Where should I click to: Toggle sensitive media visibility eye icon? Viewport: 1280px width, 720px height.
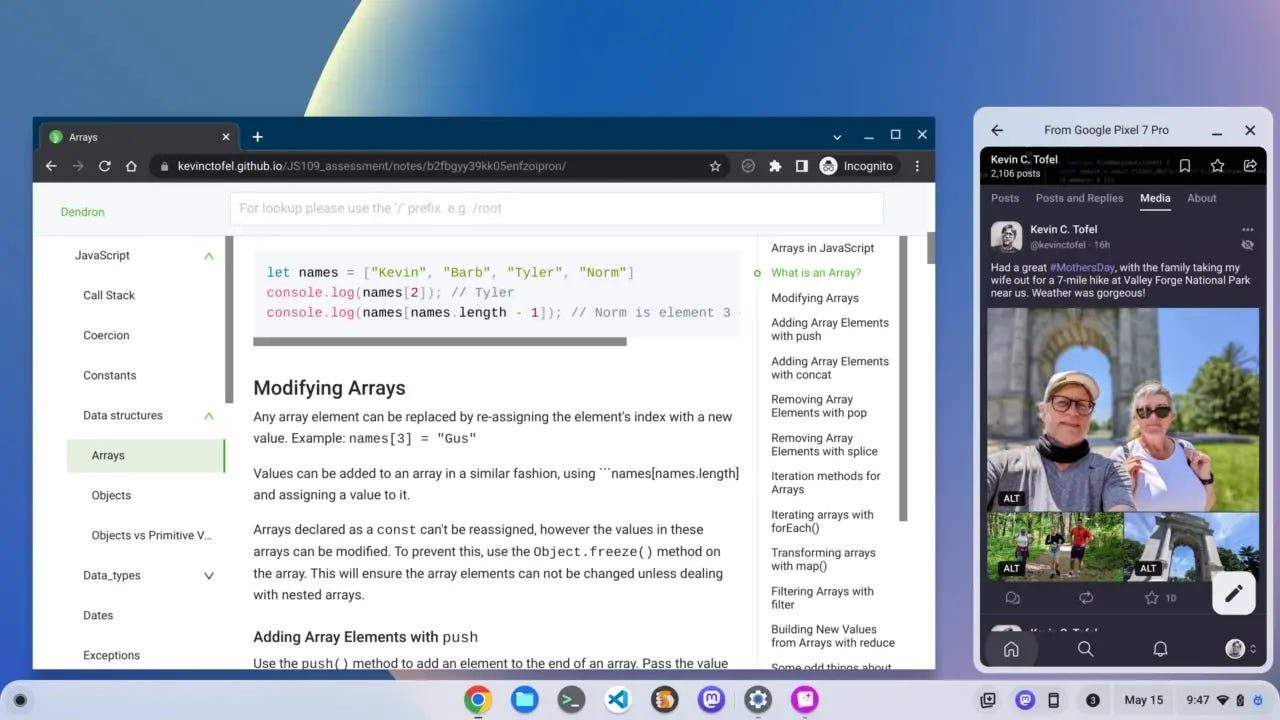[1247, 245]
